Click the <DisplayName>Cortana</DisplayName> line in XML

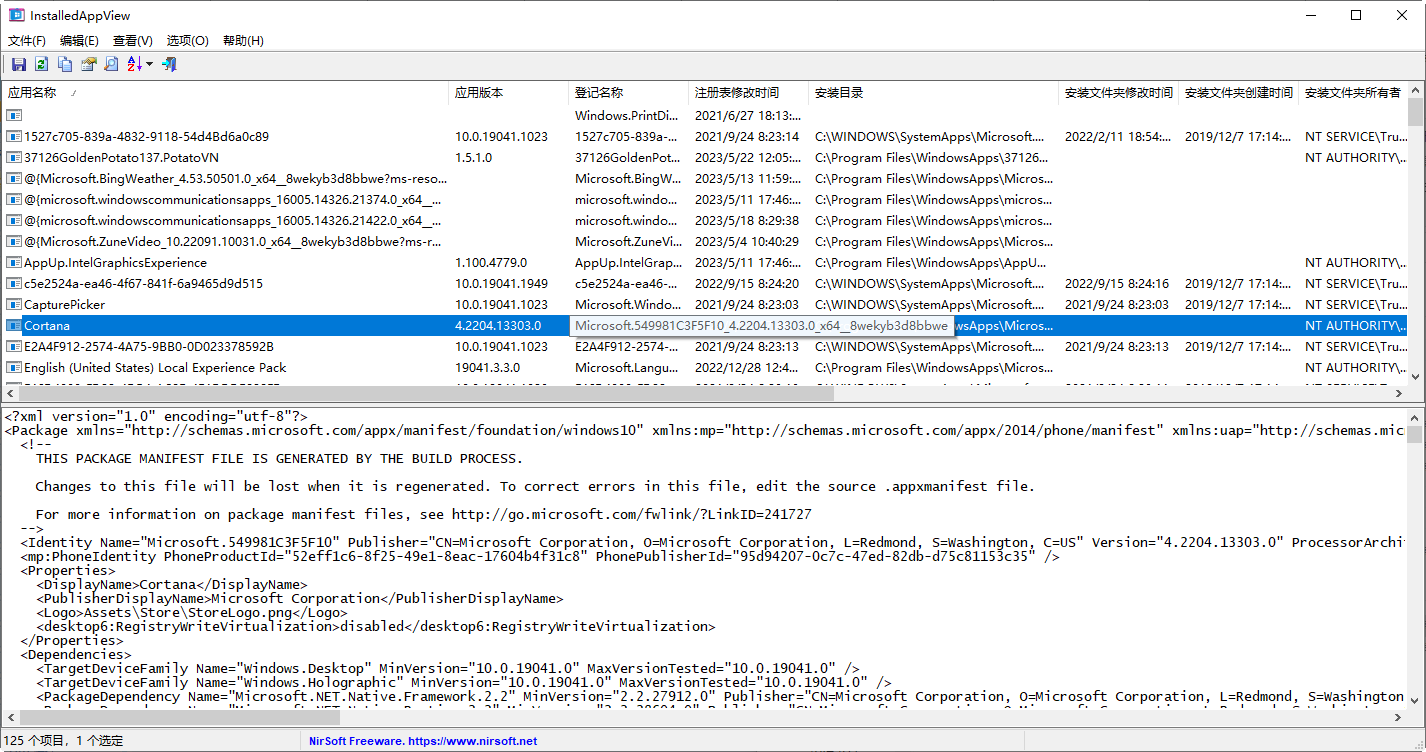[x=172, y=585]
